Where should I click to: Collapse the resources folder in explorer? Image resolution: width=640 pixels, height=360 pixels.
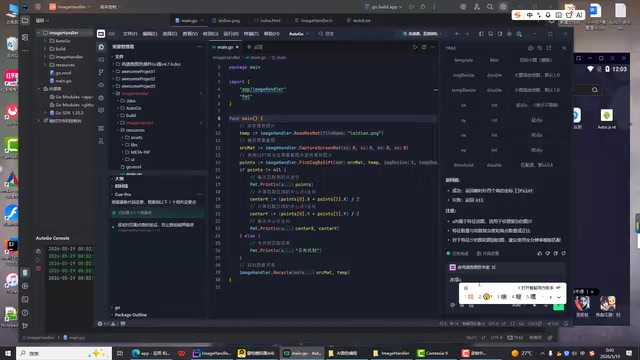(x=135, y=130)
